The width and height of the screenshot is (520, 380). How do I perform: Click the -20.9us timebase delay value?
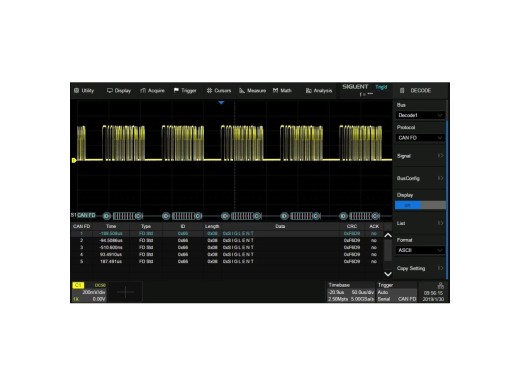(336, 292)
